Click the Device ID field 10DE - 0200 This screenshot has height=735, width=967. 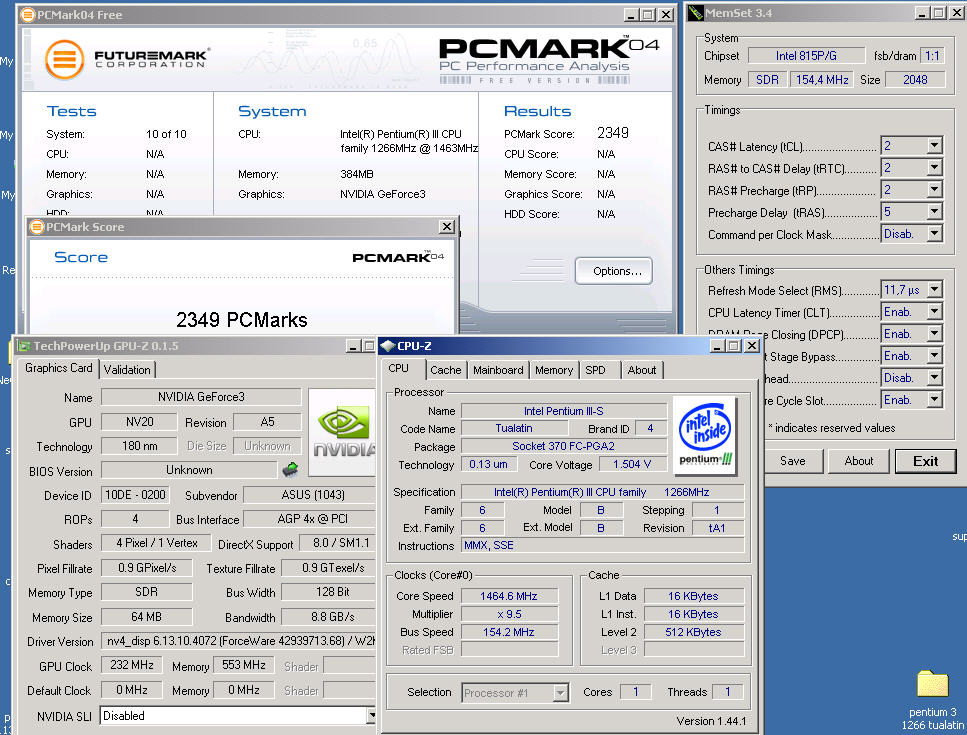(135, 495)
